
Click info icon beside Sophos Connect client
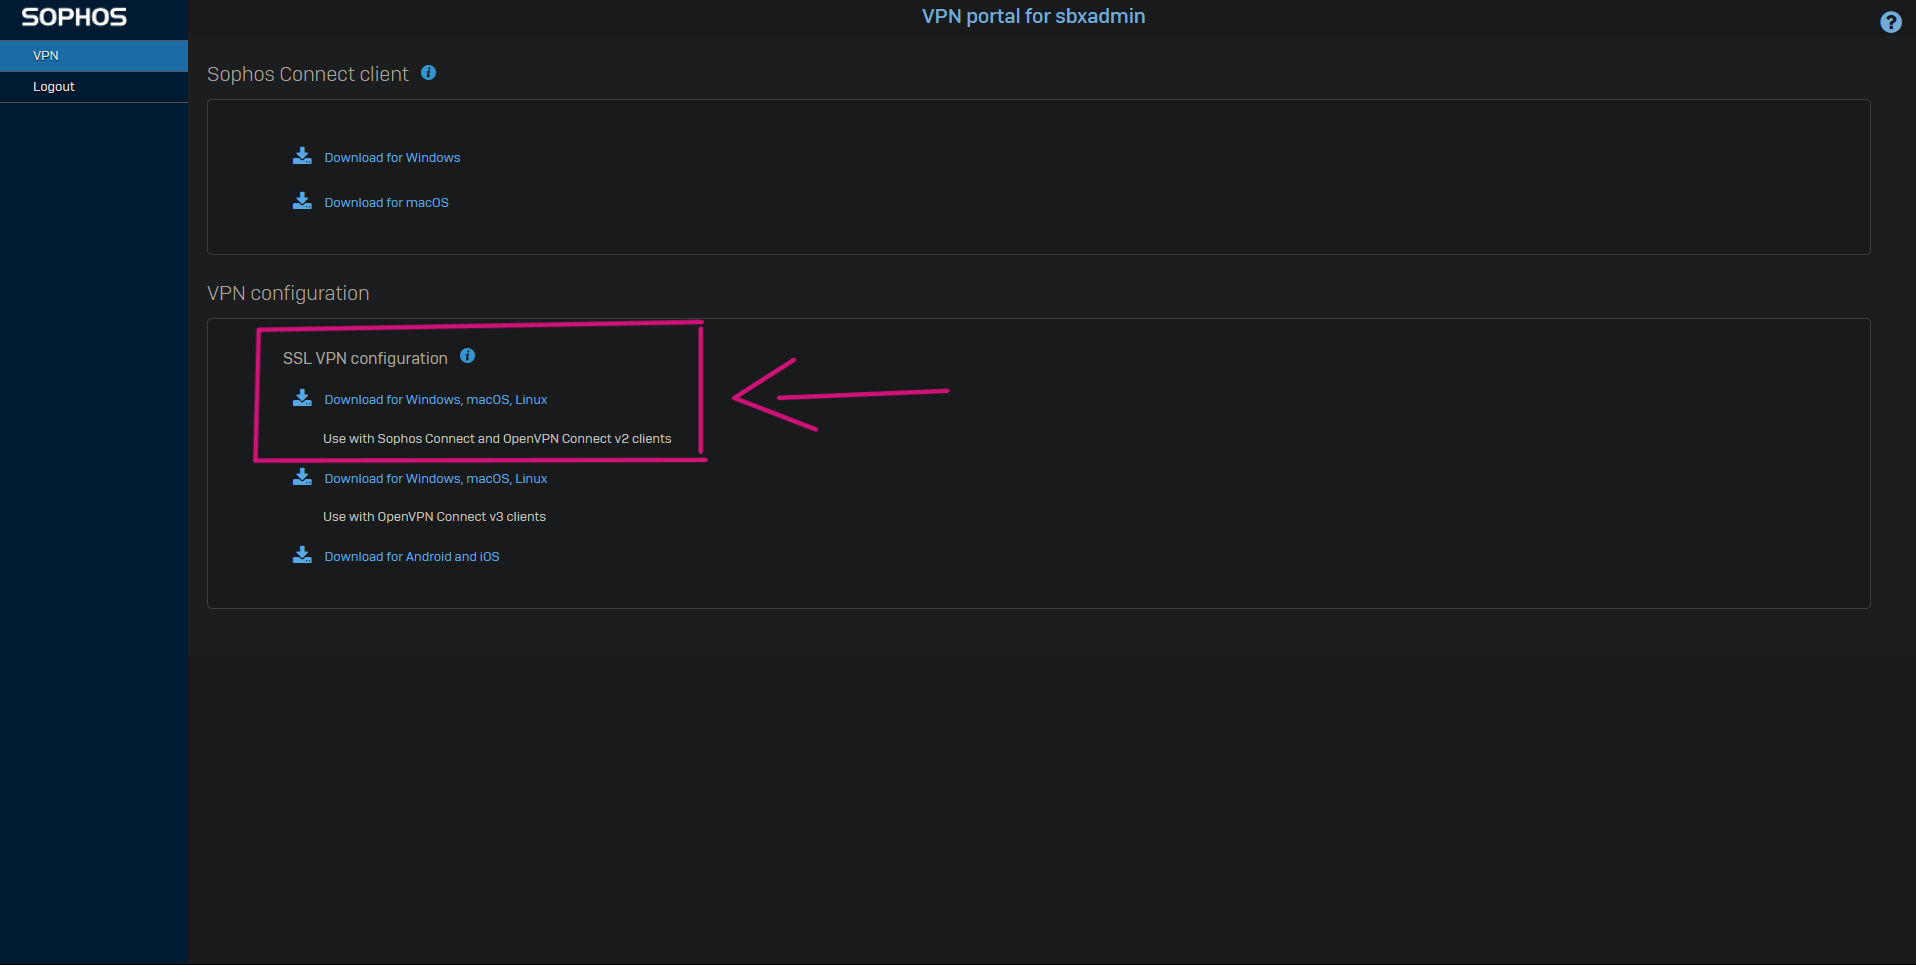[x=428, y=73]
